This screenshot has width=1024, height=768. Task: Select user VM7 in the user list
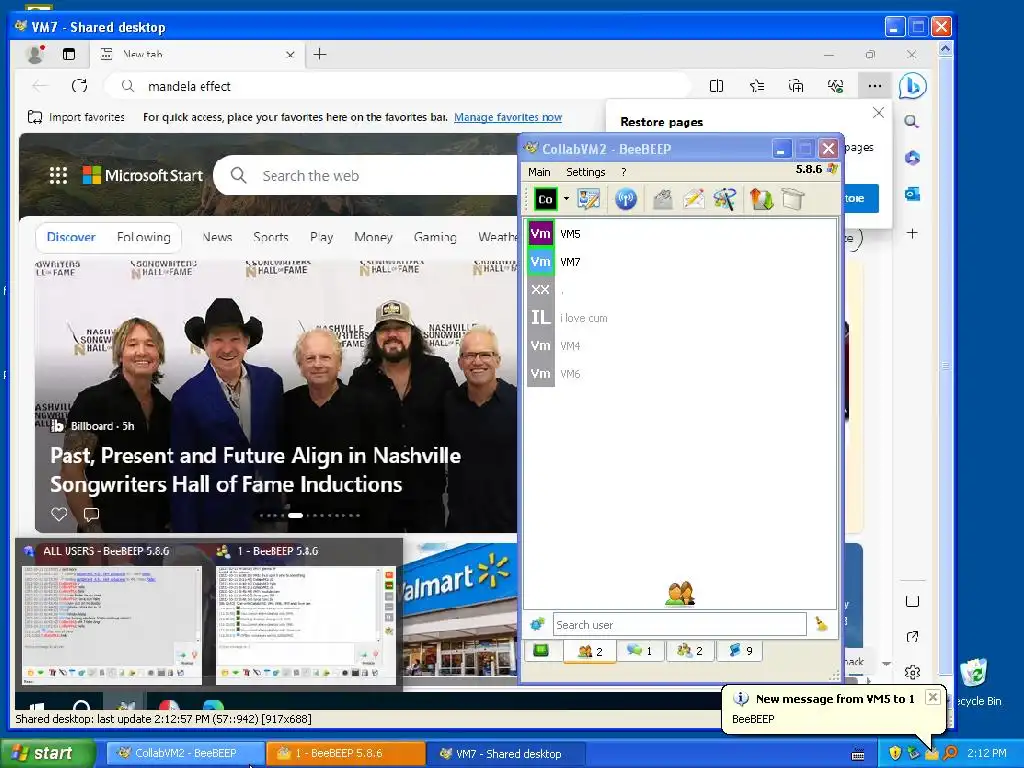680,262
